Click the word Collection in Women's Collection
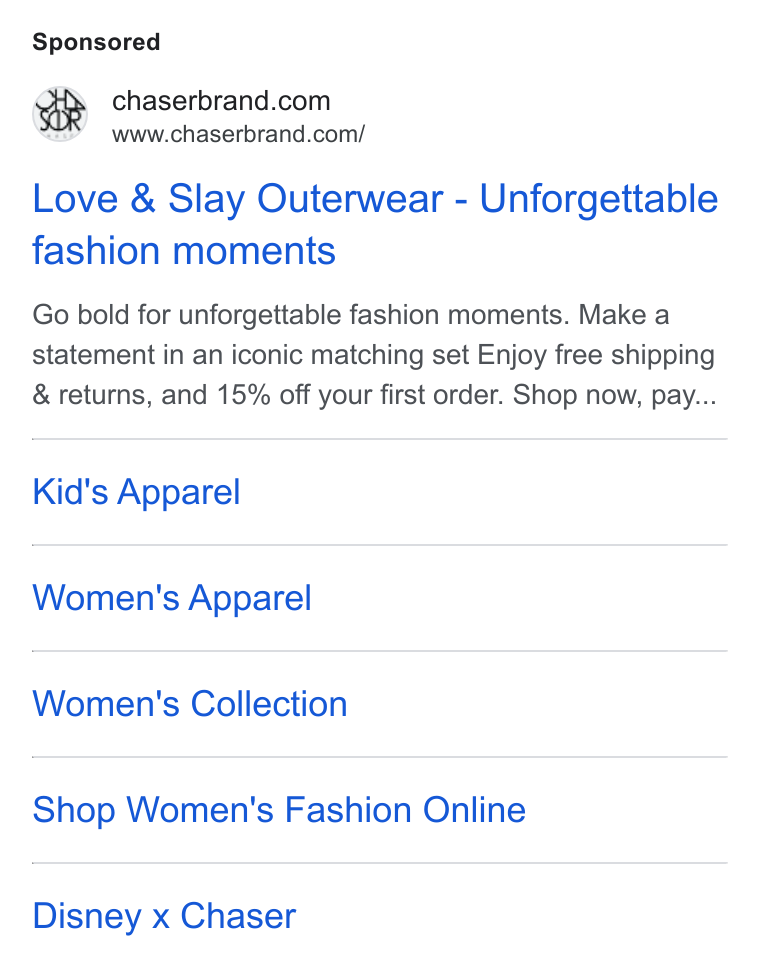 coord(269,704)
